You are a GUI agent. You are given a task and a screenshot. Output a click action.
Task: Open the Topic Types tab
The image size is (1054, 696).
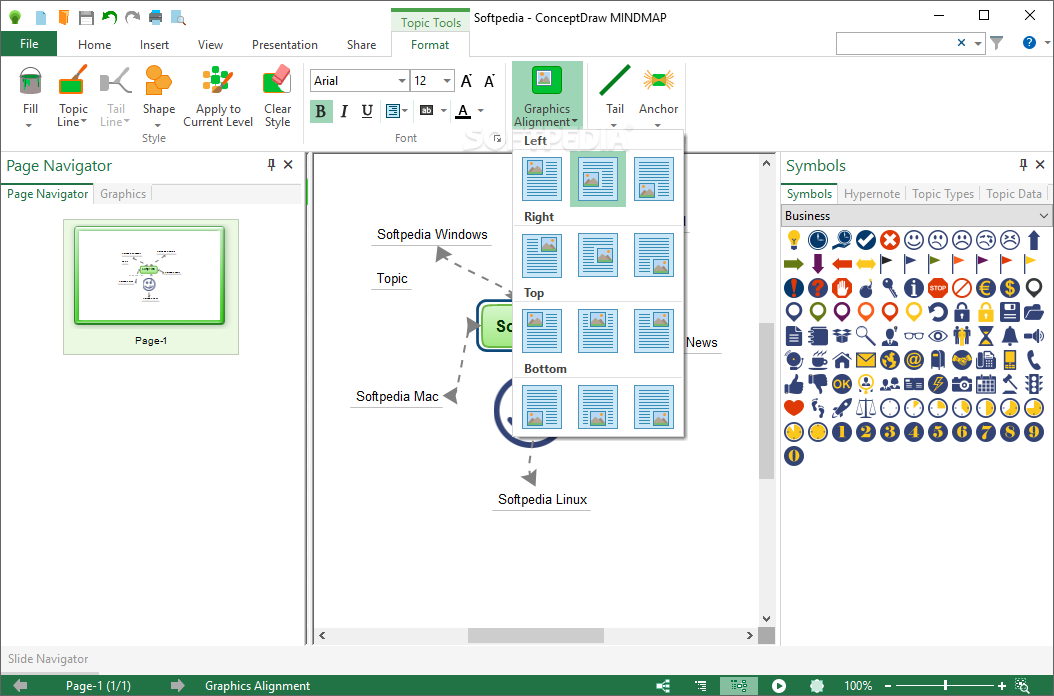point(942,194)
